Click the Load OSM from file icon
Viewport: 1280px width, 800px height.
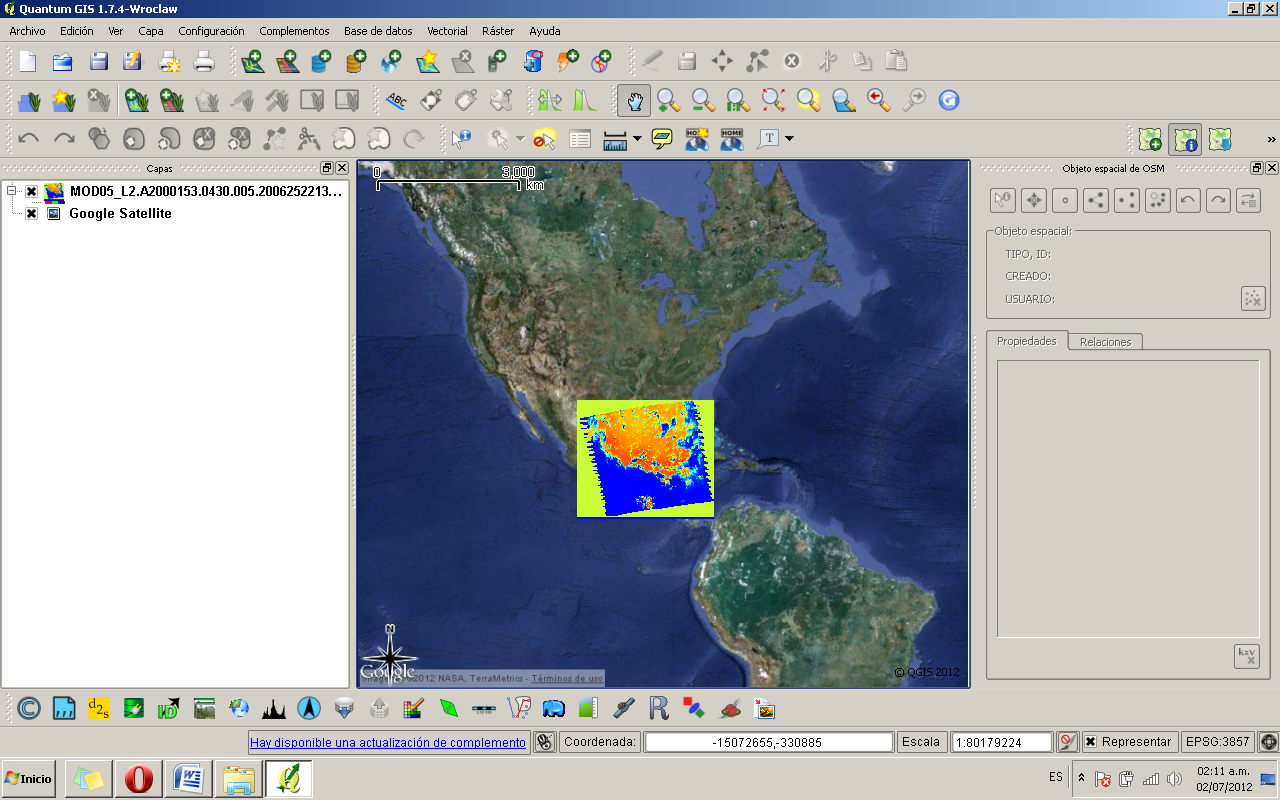1150,139
